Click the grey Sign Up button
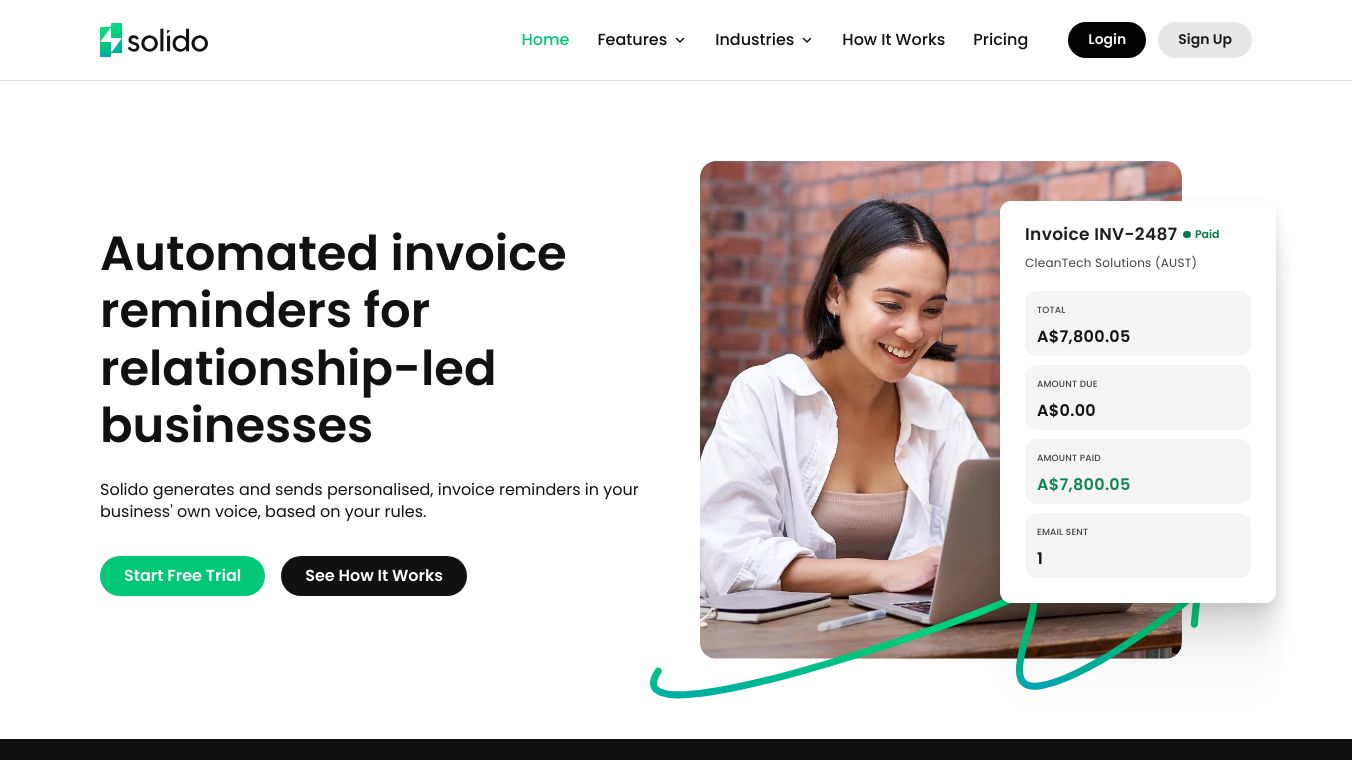The width and height of the screenshot is (1352, 760). pos(1205,40)
